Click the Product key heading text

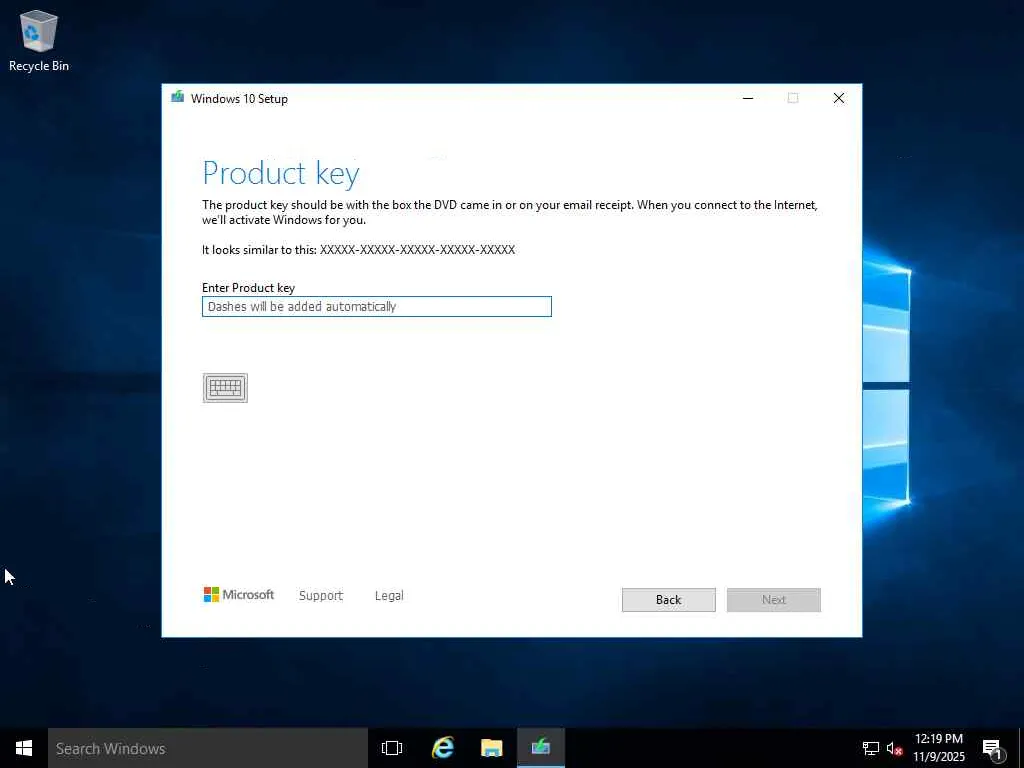[x=281, y=173]
